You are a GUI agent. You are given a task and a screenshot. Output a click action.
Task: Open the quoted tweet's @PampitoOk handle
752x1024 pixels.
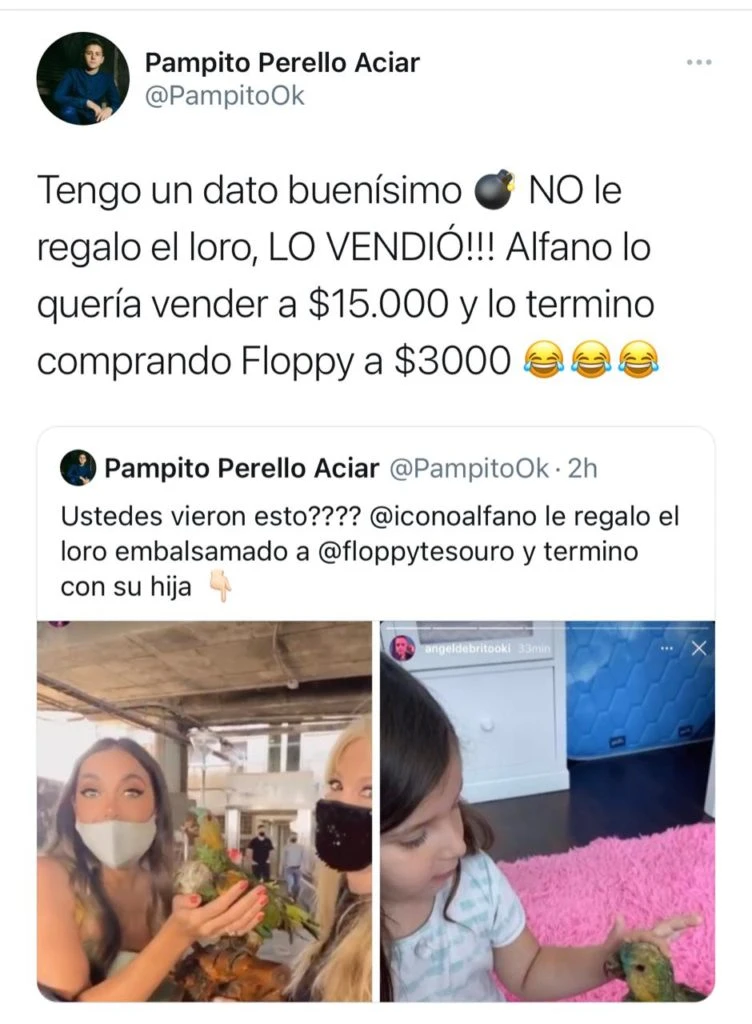pyautogui.click(x=469, y=468)
